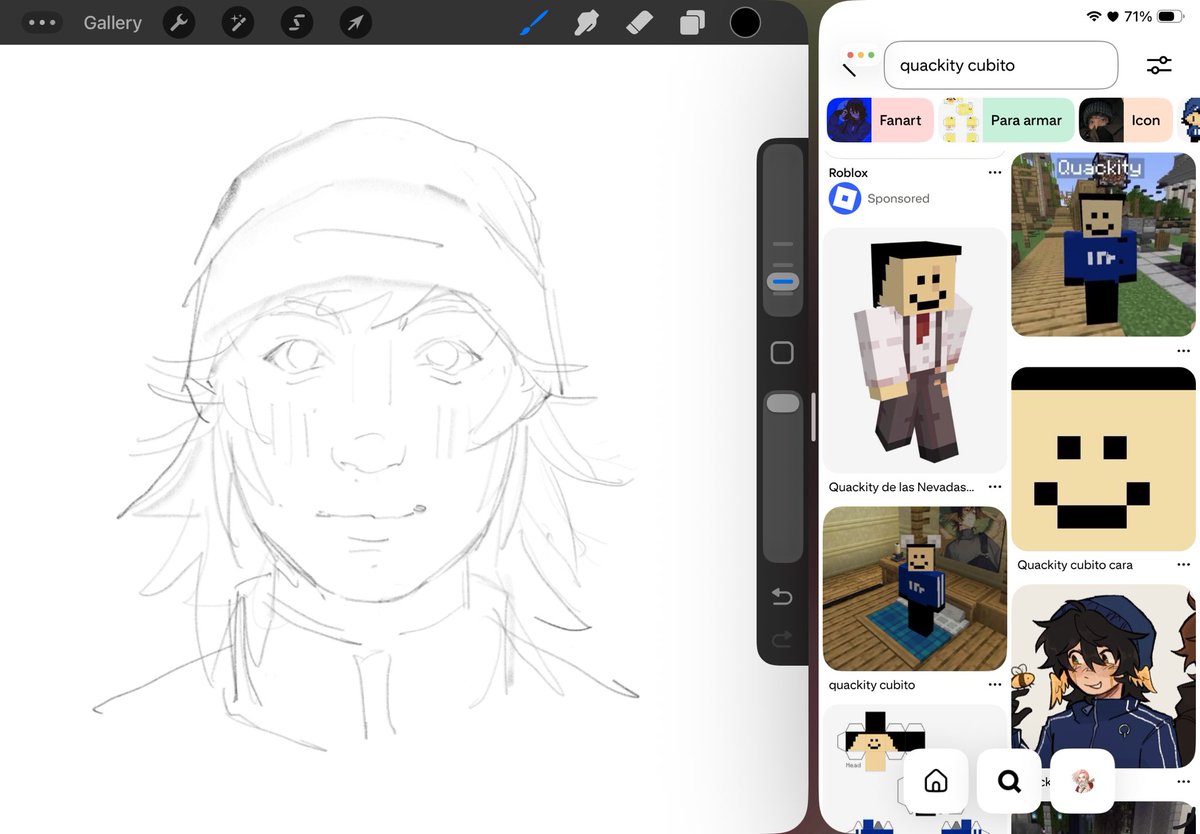The height and width of the screenshot is (834, 1200).
Task: Open options for the Roblox sponsored pin
Action: click(x=994, y=173)
